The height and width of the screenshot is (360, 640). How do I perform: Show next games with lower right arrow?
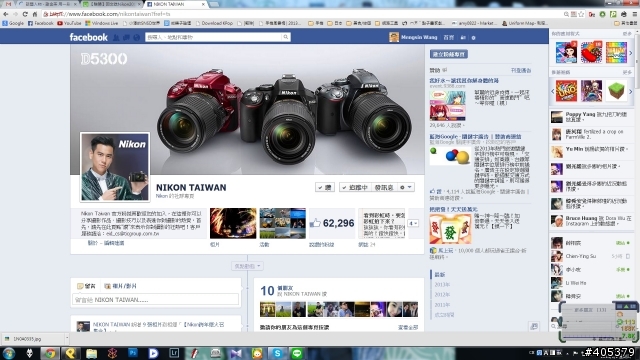click(631, 91)
